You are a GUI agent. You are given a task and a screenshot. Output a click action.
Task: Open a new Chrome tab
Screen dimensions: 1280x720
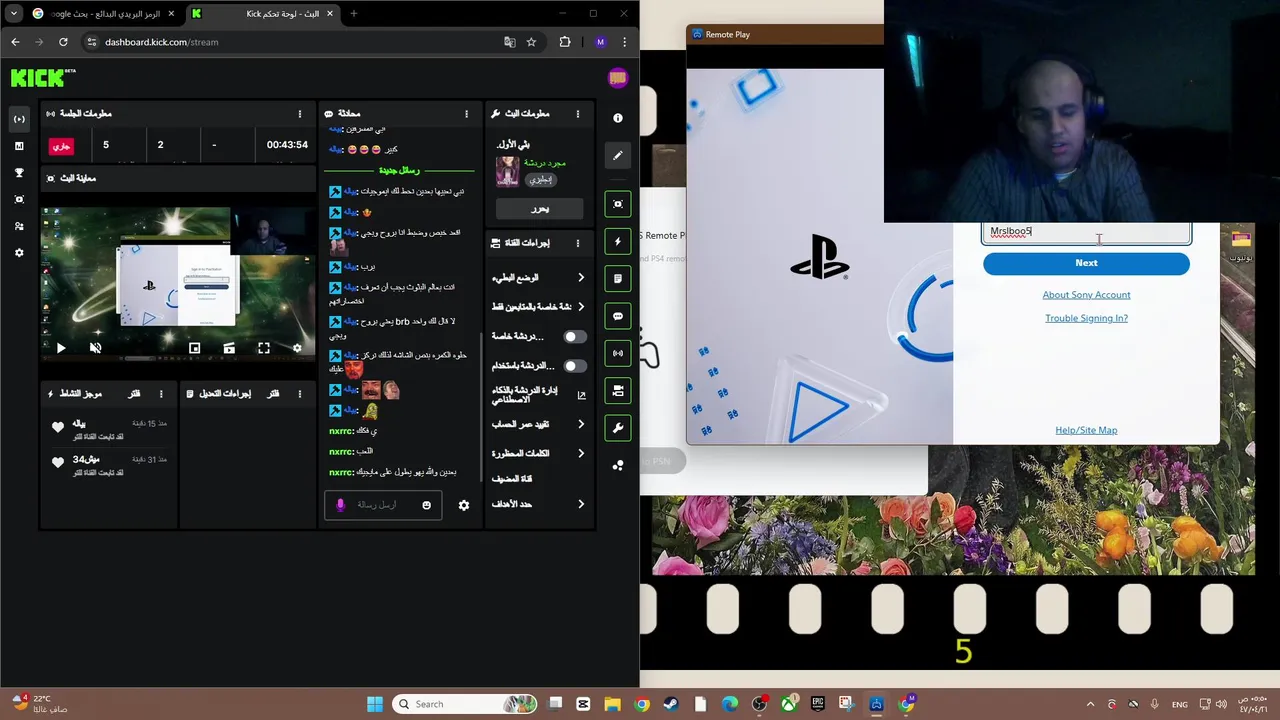point(353,14)
